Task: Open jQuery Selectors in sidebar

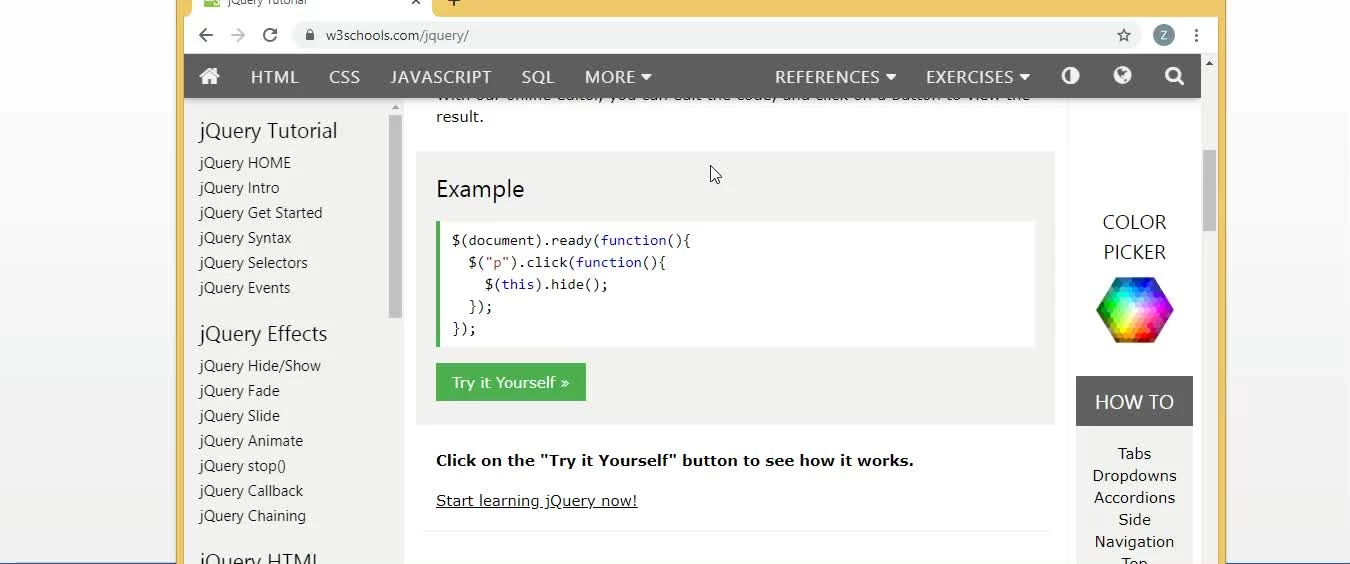Action: click(x=253, y=262)
